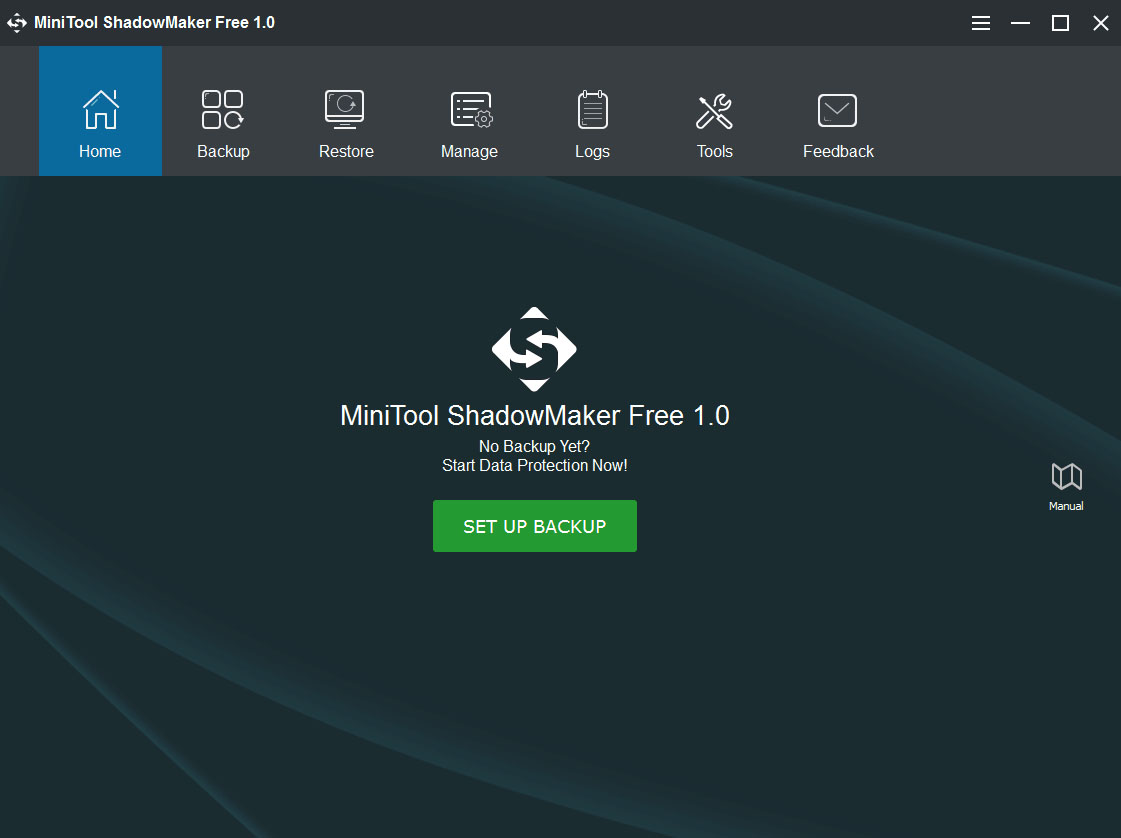View Logs using the clipboard icon

click(592, 110)
